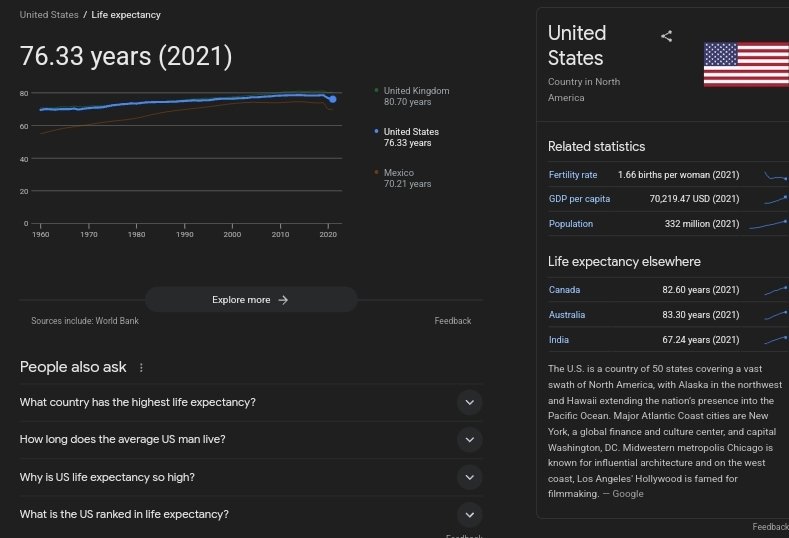
Task: Click the Population trend sparkline
Action: click(768, 224)
